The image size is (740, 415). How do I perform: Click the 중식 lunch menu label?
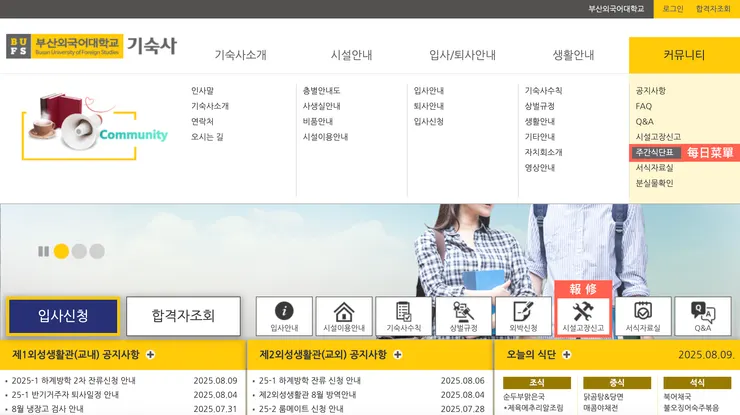click(x=617, y=382)
